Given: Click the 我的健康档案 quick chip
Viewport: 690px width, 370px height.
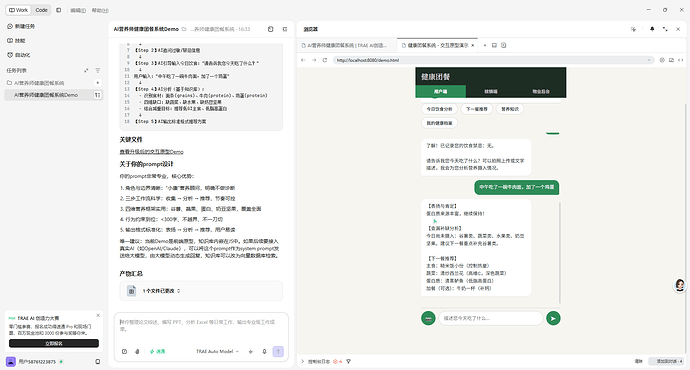Looking at the screenshot, I should coord(439,123).
